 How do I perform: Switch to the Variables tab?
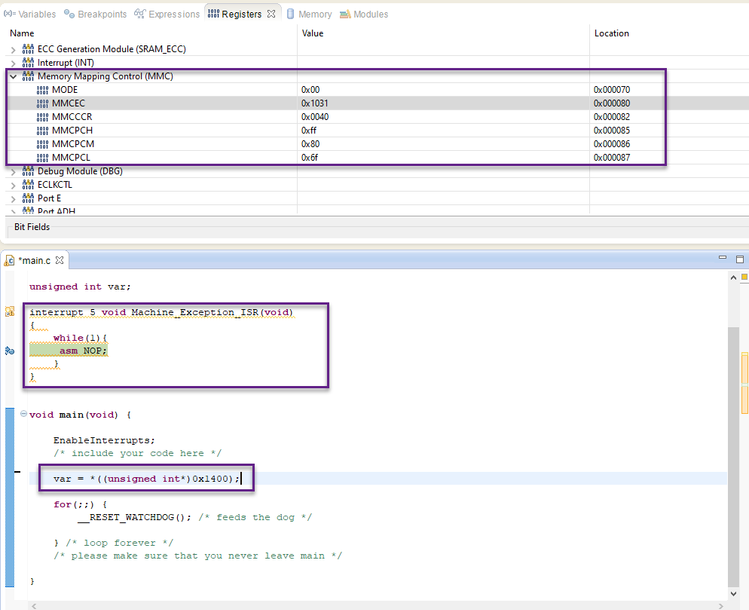click(30, 14)
